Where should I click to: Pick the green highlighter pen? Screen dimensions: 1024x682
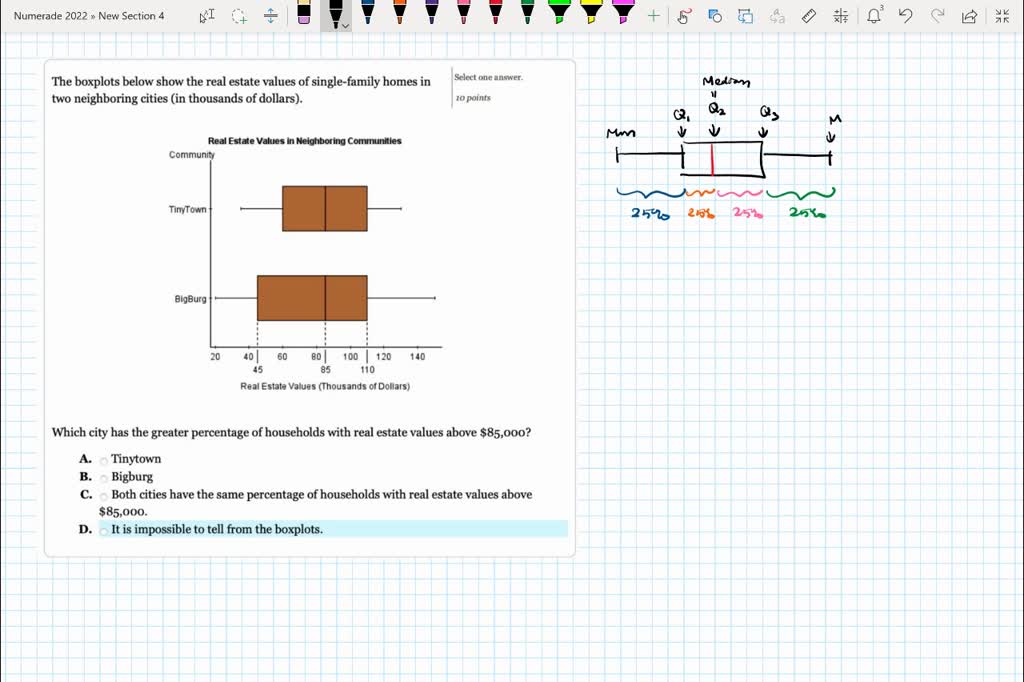[x=558, y=14]
